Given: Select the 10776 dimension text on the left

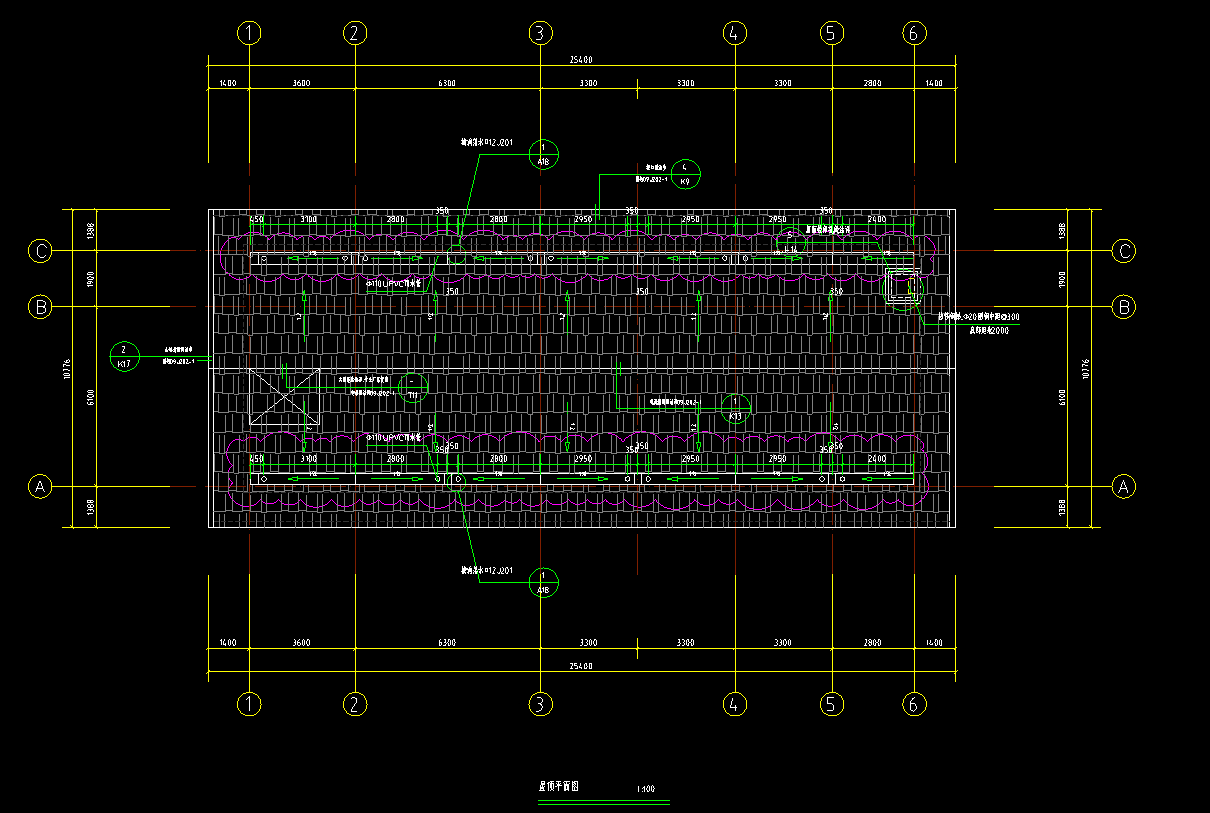Looking at the screenshot, I should pos(66,369).
